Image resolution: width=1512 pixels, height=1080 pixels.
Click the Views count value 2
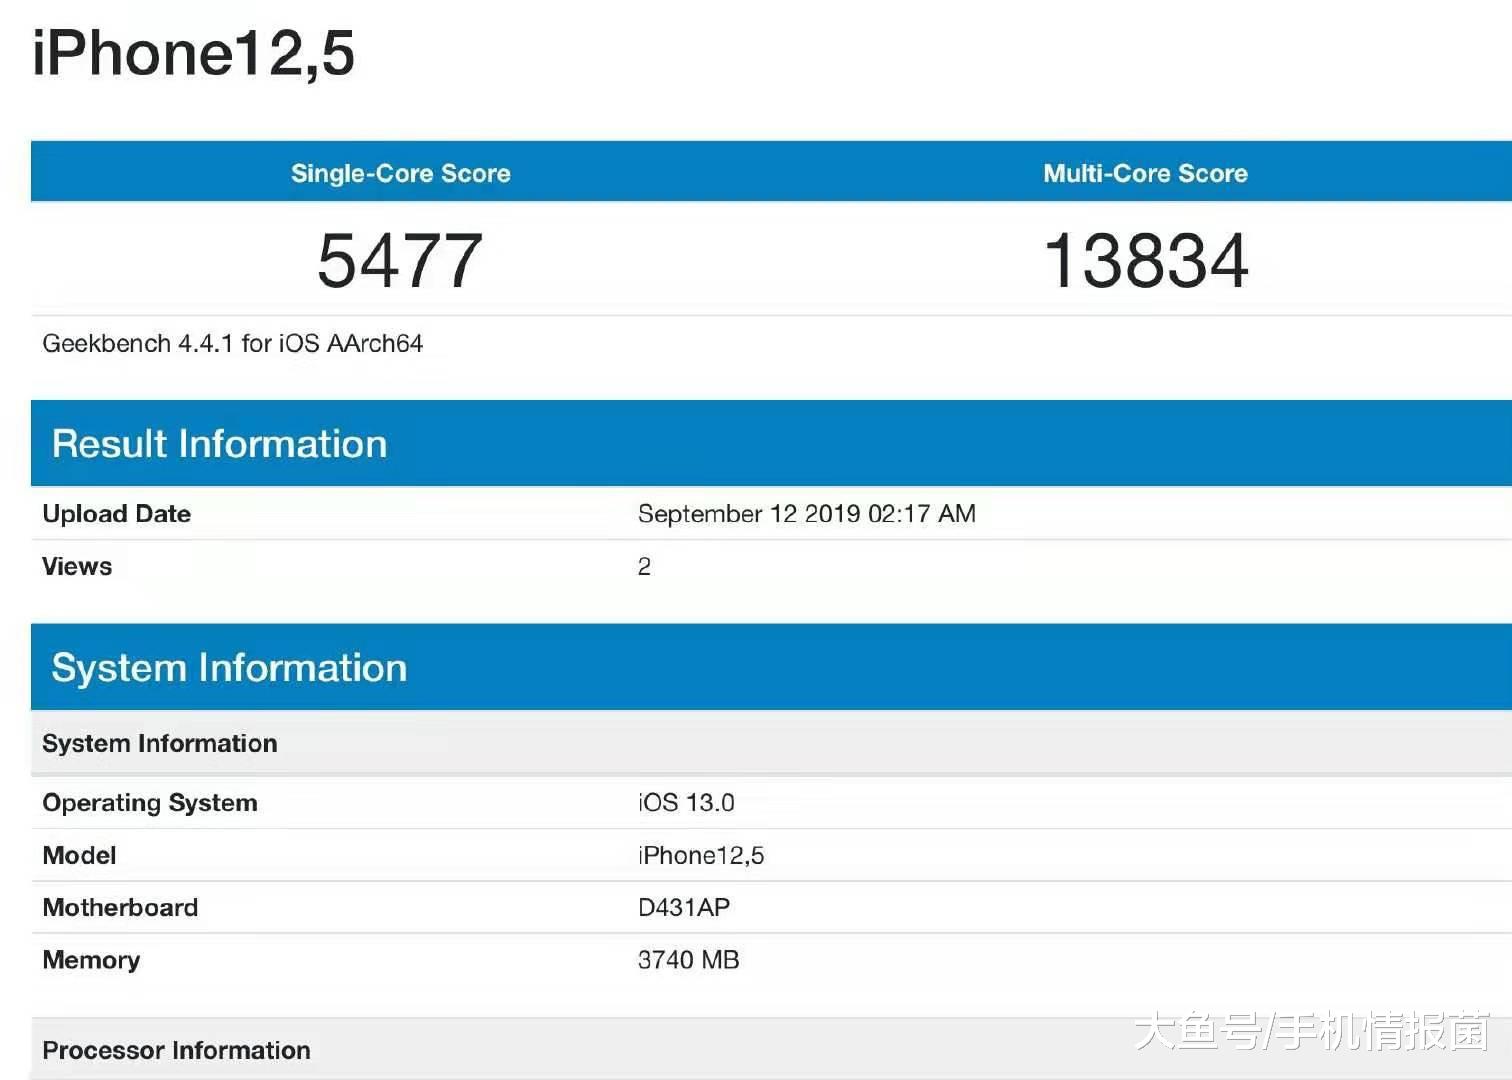644,567
